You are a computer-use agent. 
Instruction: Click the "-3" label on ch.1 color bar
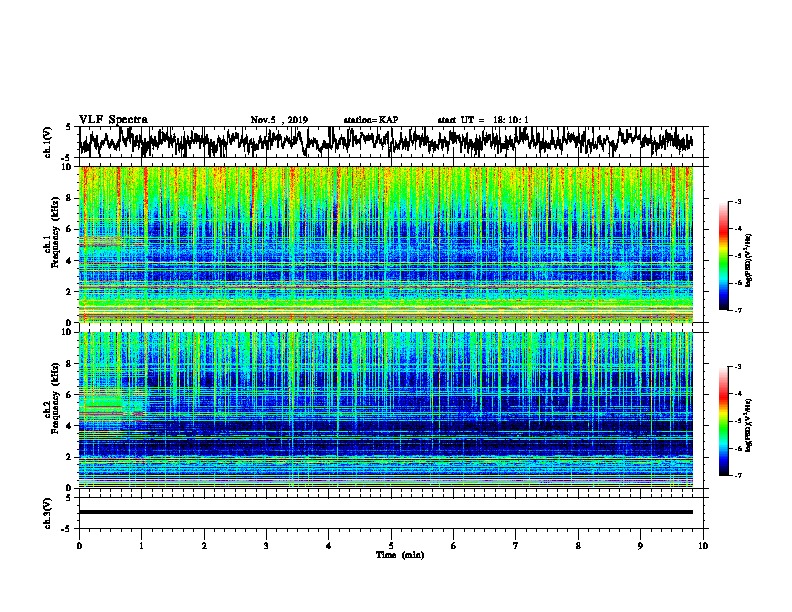click(738, 202)
